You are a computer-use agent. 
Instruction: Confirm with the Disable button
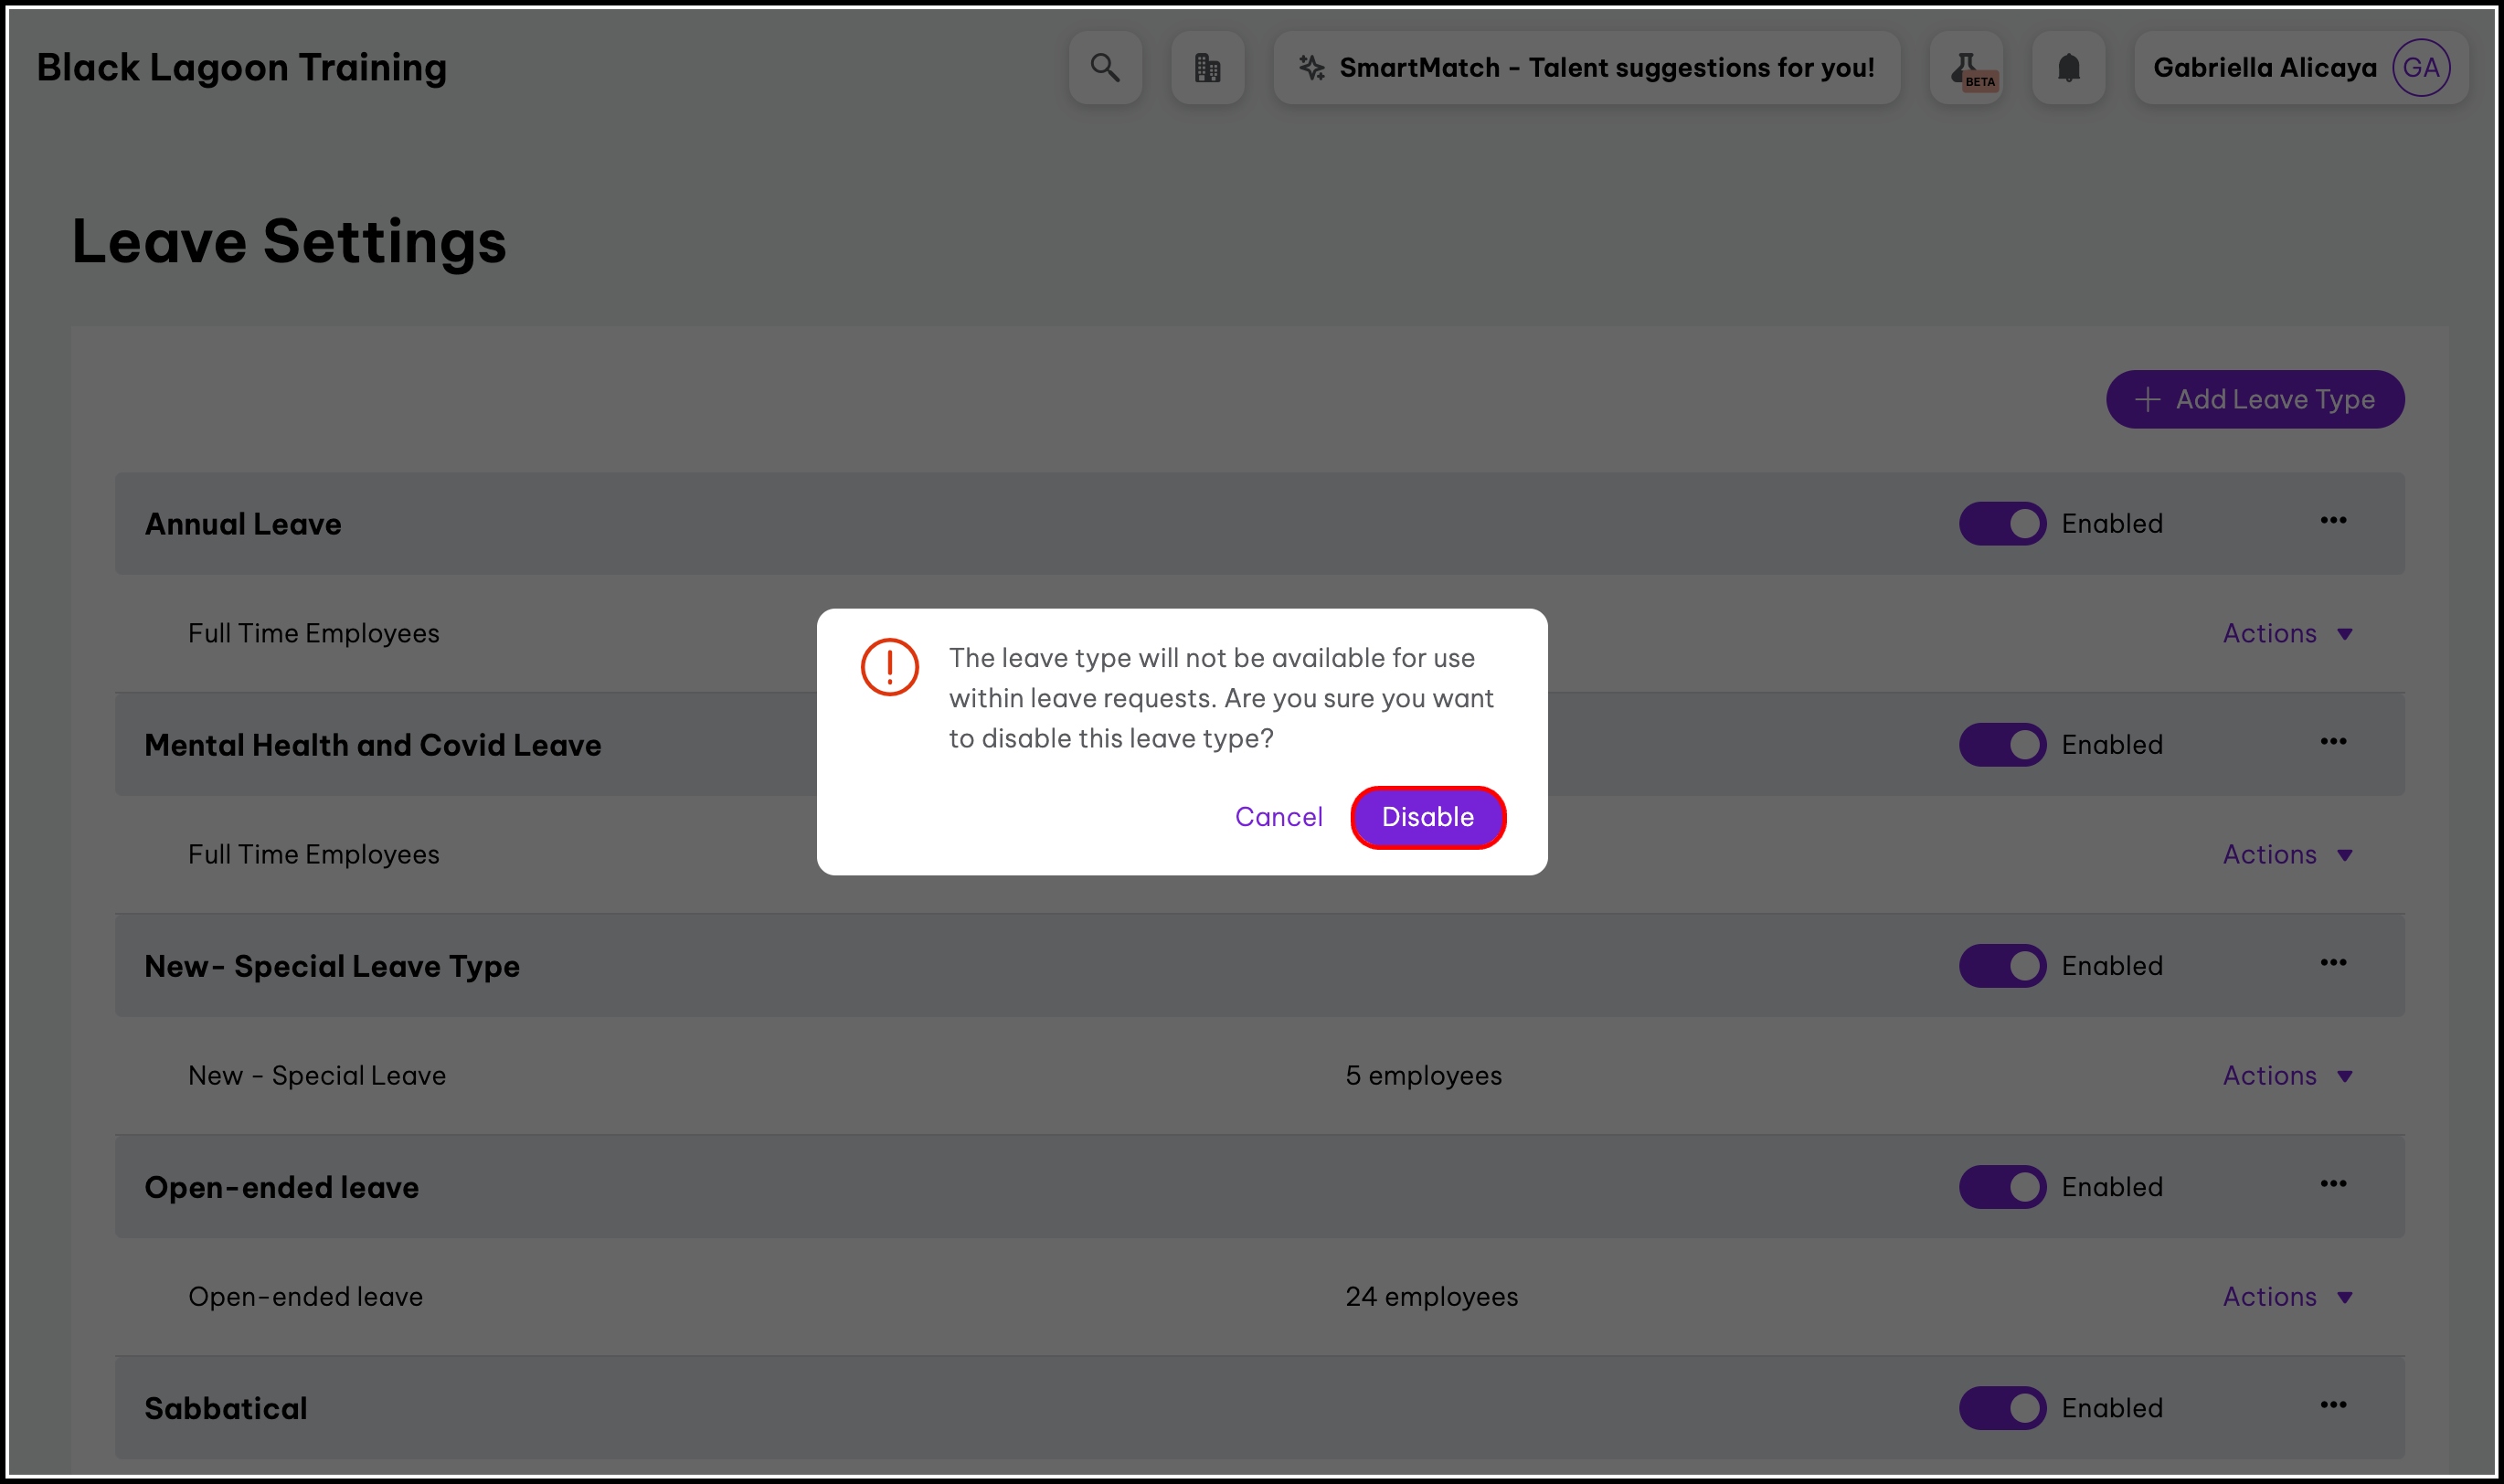(1427, 817)
